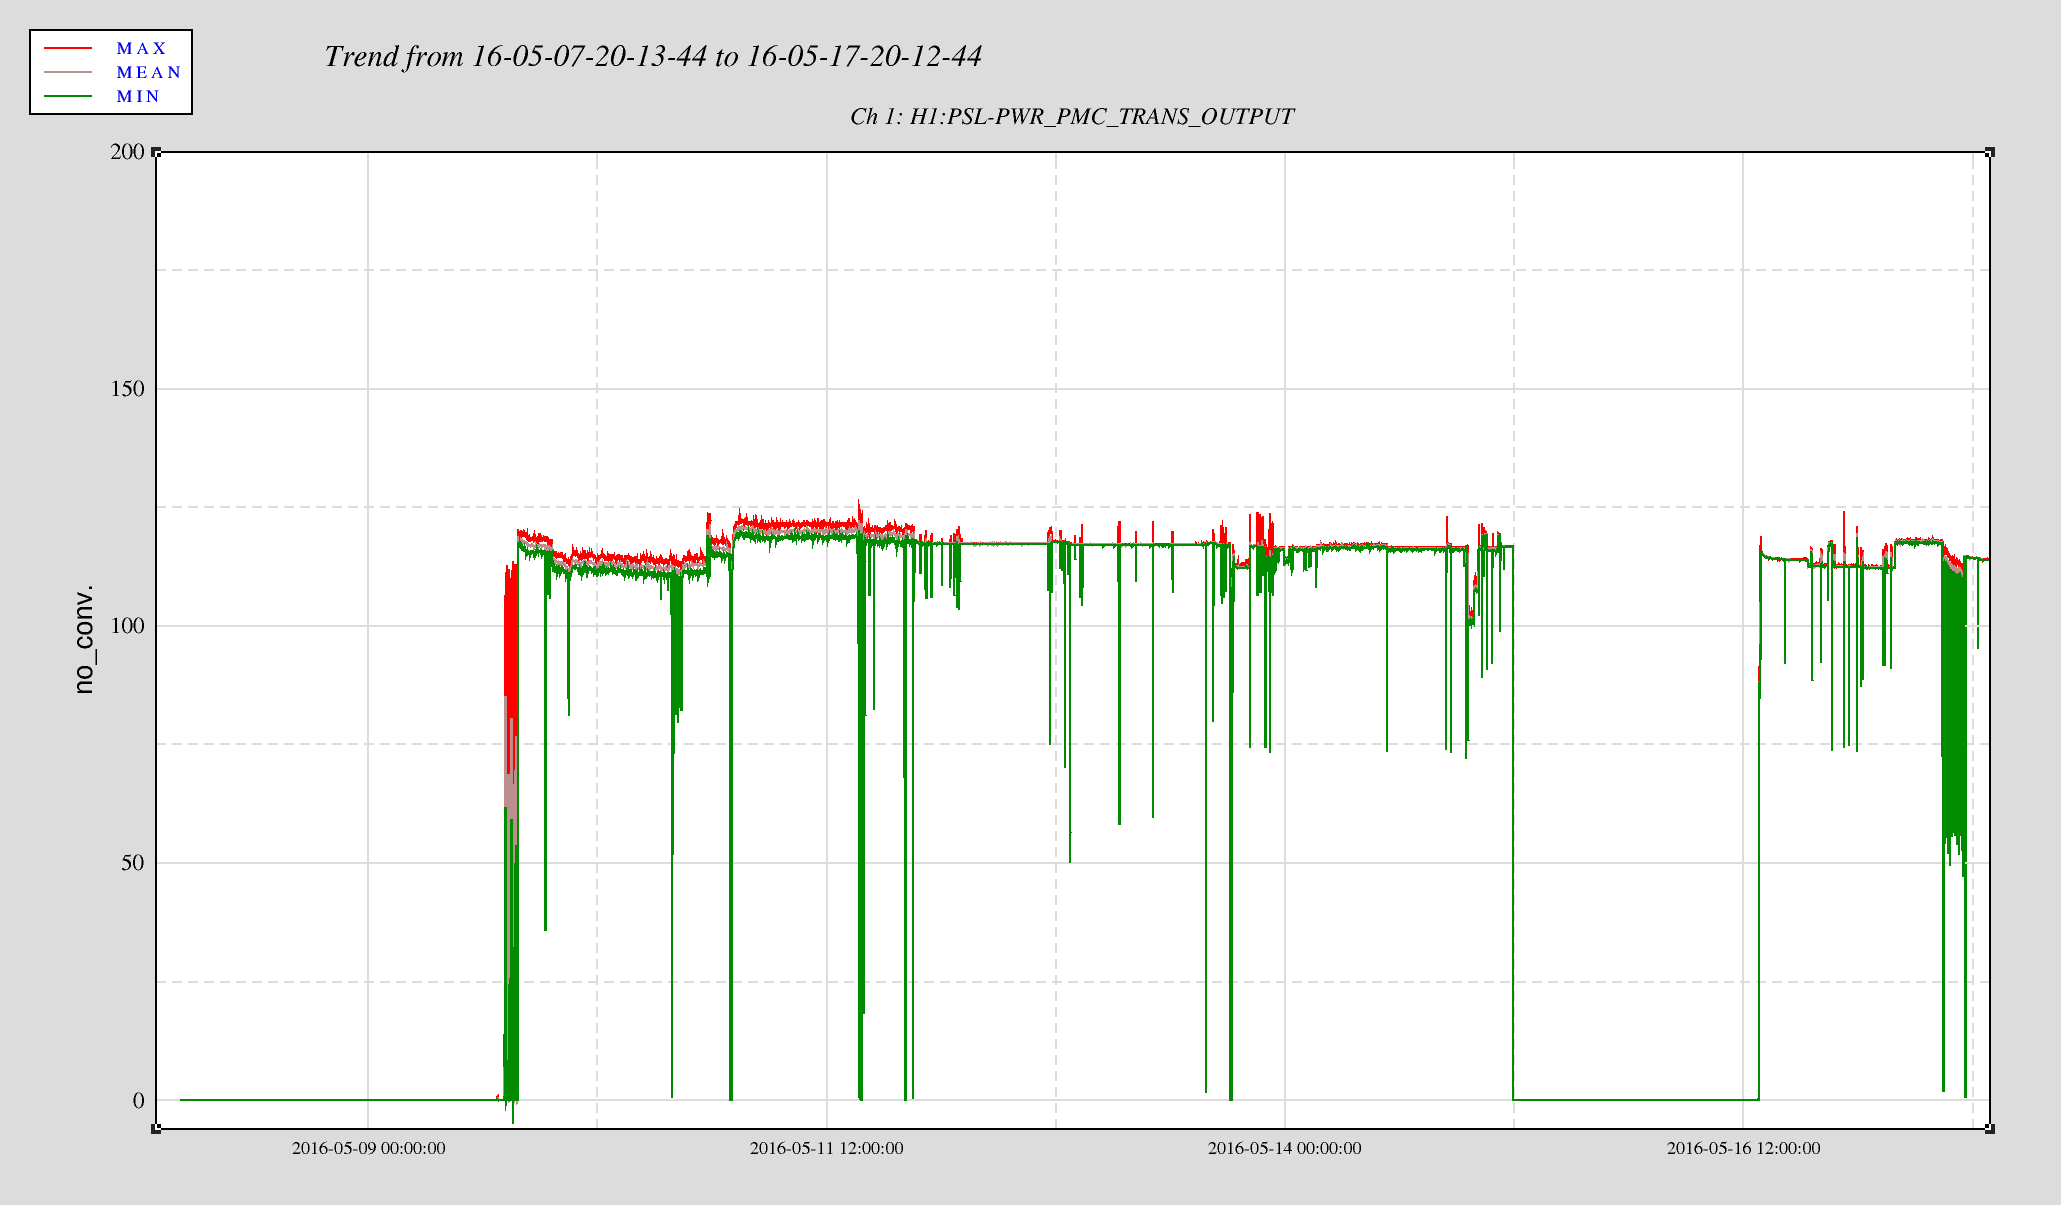The width and height of the screenshot is (2061, 1205).
Task: Click the y-axis tick value 50
Action: coord(133,863)
